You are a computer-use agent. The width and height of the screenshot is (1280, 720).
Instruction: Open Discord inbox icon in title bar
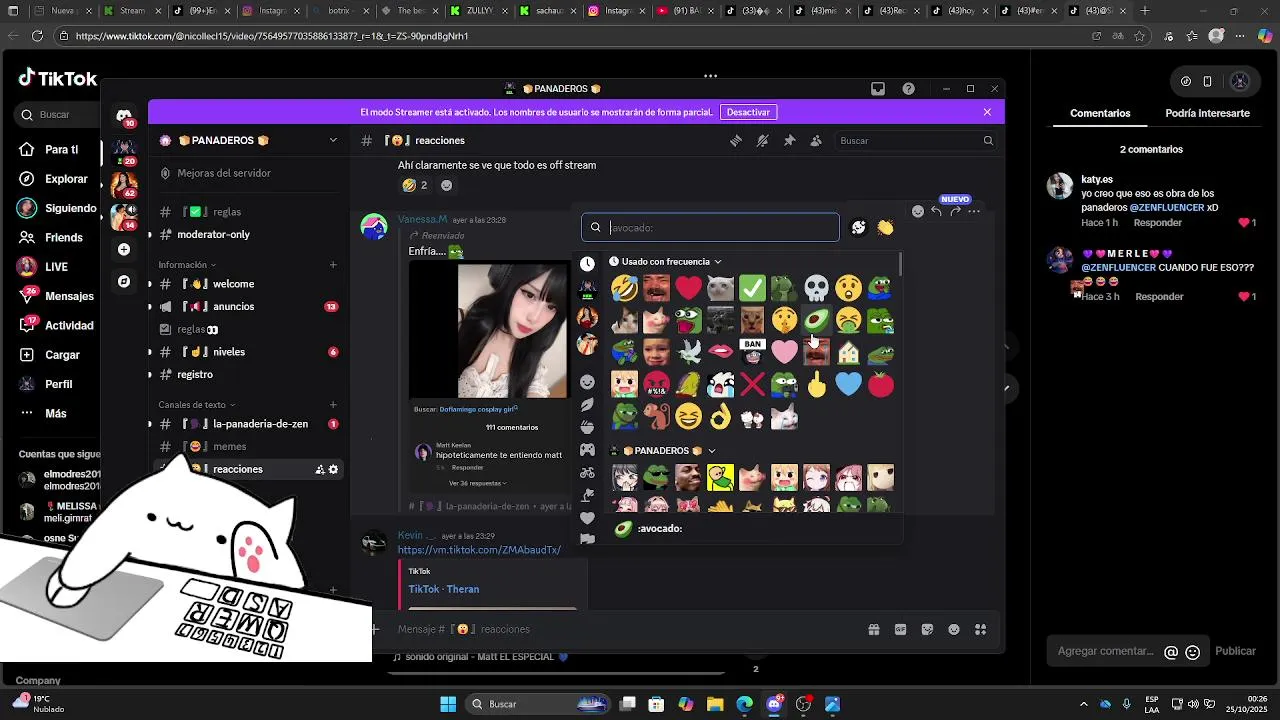point(878,89)
